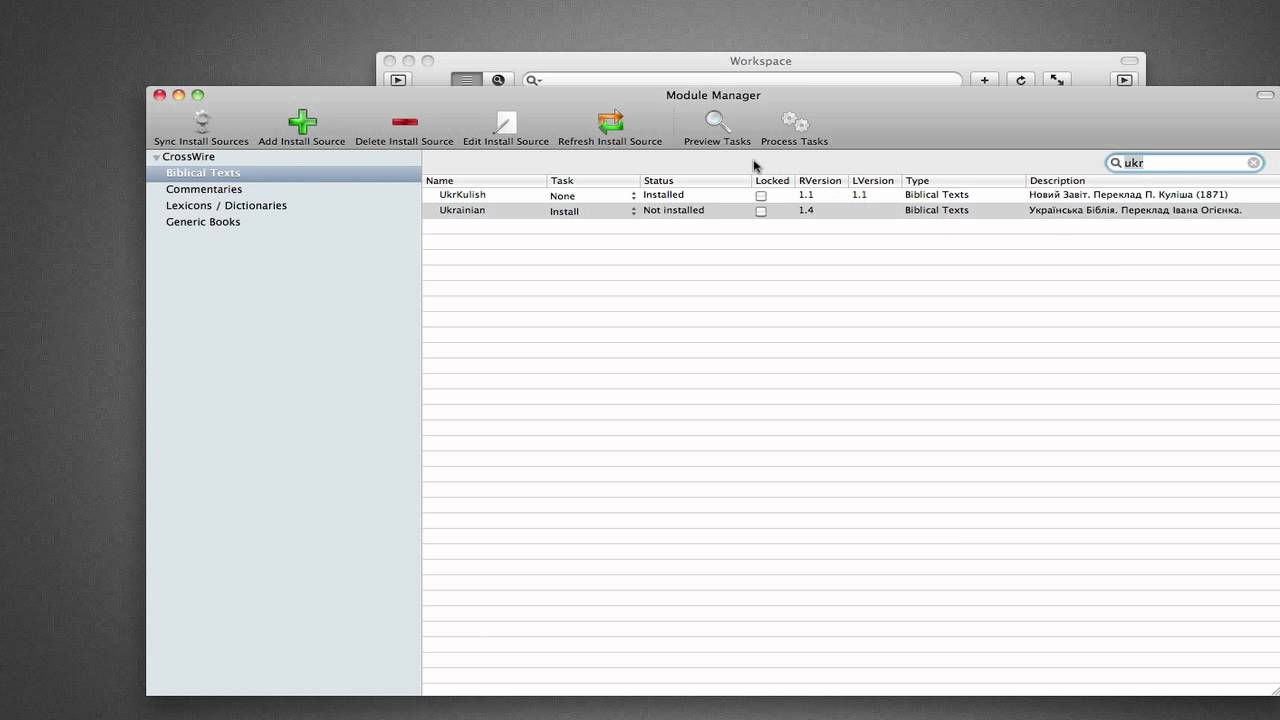This screenshot has width=1280, height=720.
Task: Click Module Manager toolbar toggle pill
Action: (1265, 95)
